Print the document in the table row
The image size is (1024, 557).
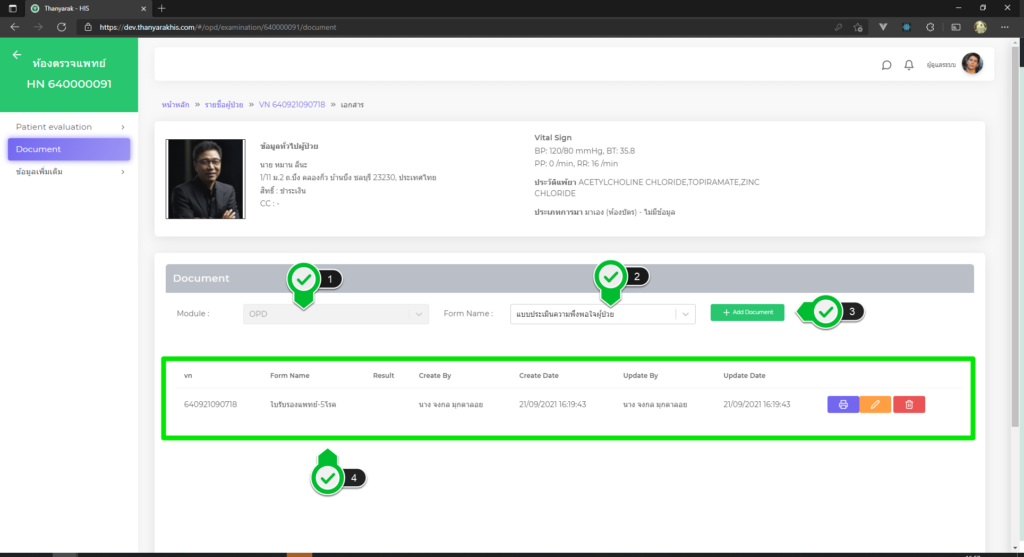pyautogui.click(x=842, y=404)
